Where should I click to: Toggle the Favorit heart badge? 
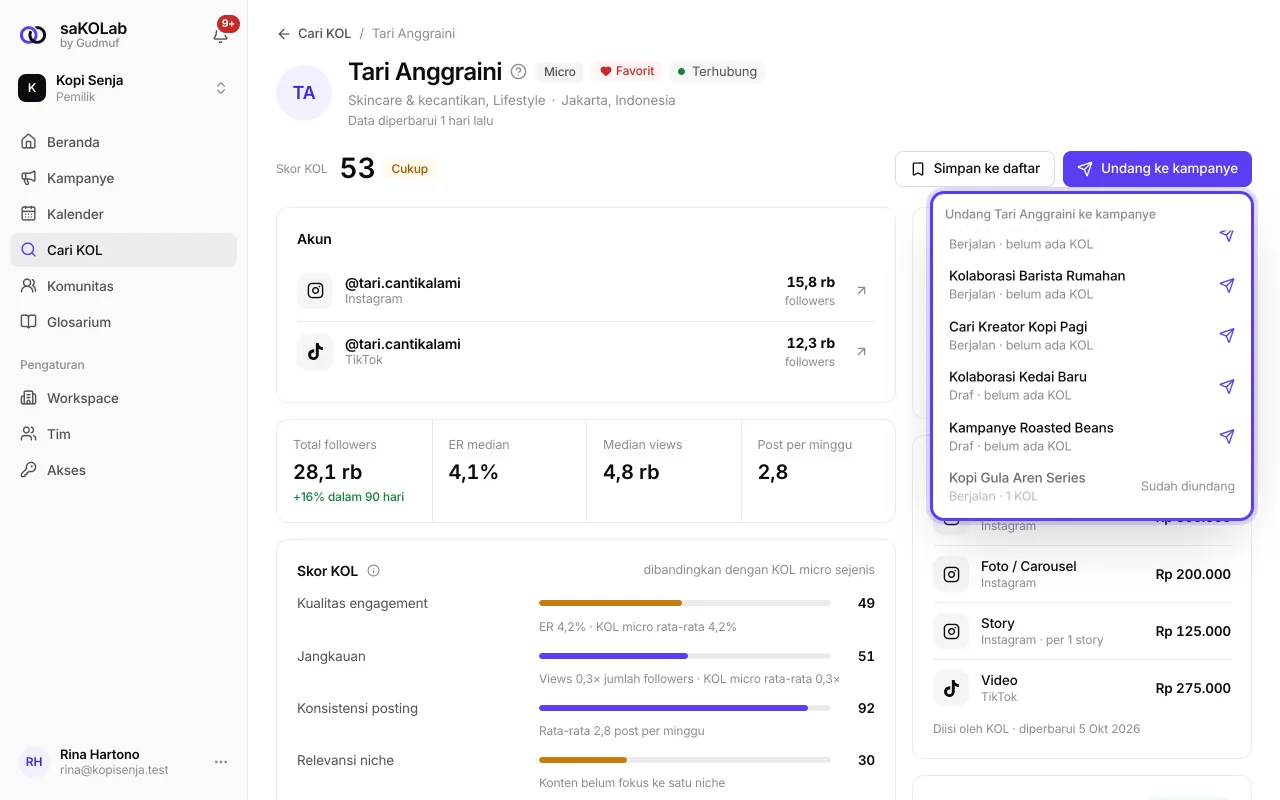pyautogui.click(x=627, y=72)
